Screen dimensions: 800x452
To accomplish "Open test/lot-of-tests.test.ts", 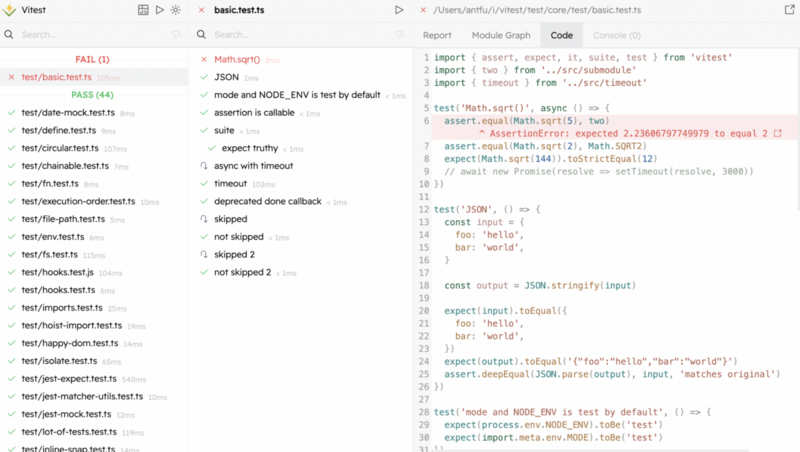I will tap(94, 432).
